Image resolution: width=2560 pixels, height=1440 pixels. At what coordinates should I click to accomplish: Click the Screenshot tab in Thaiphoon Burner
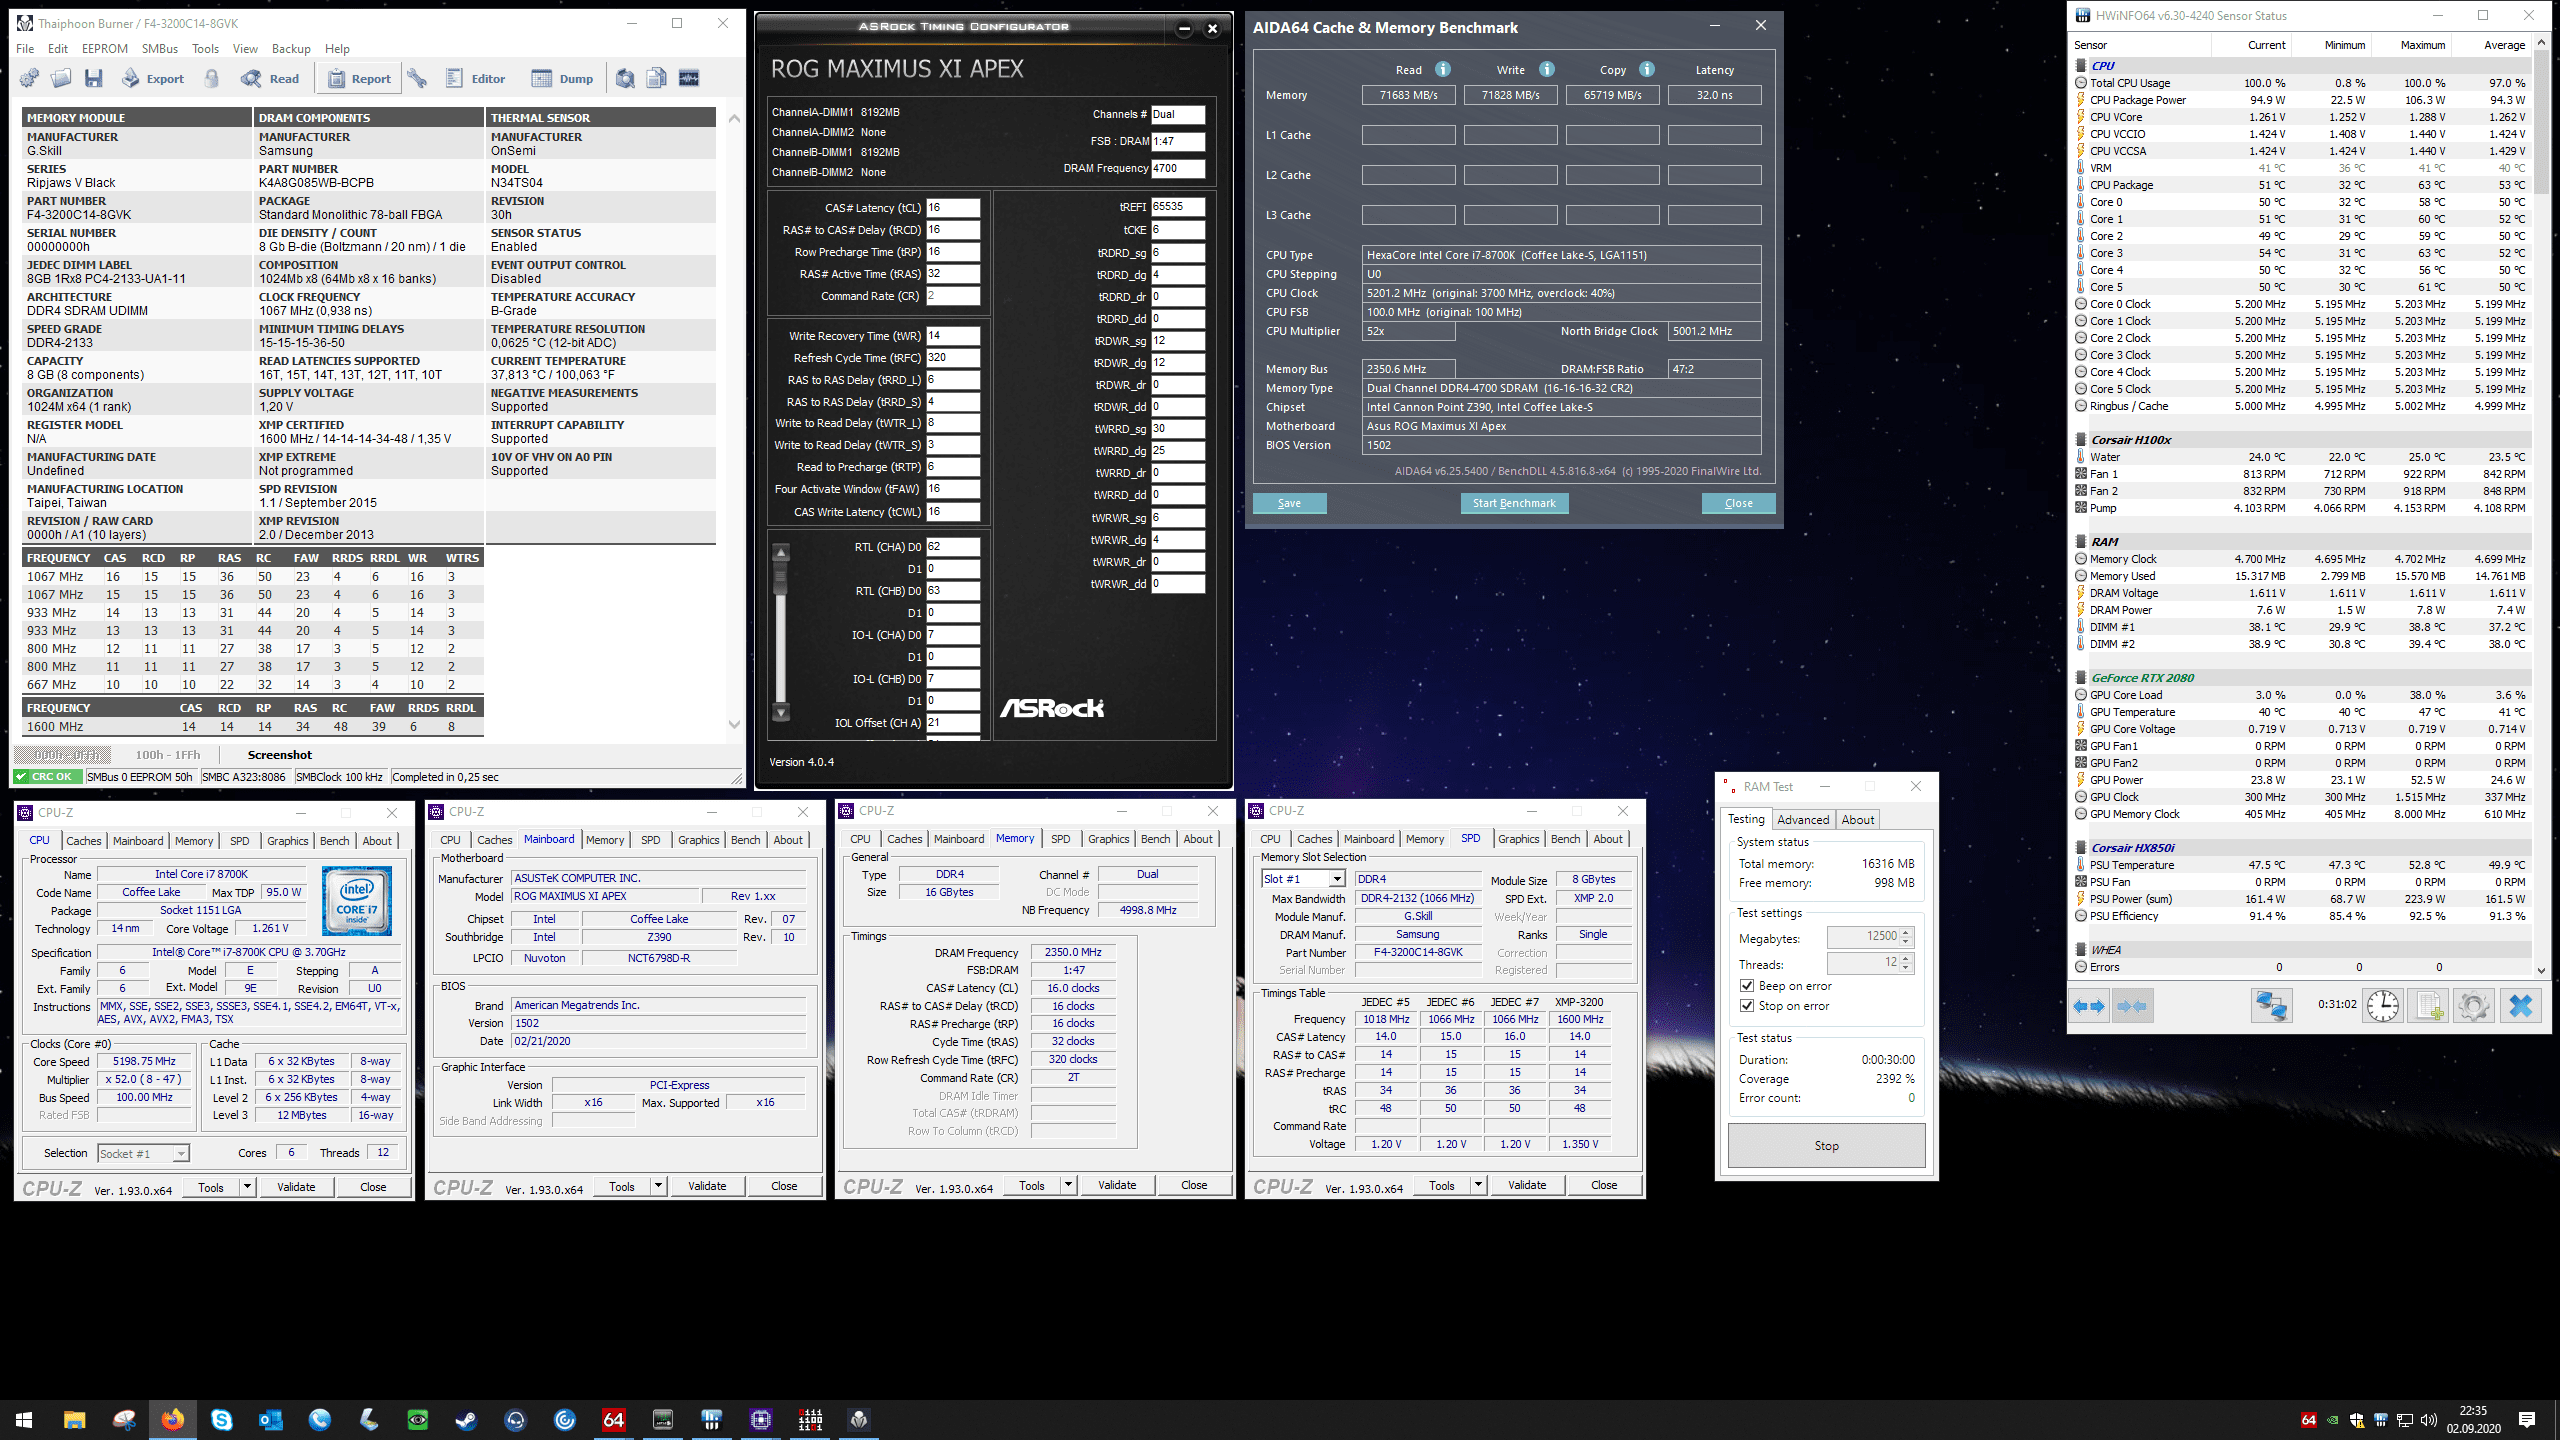(279, 755)
